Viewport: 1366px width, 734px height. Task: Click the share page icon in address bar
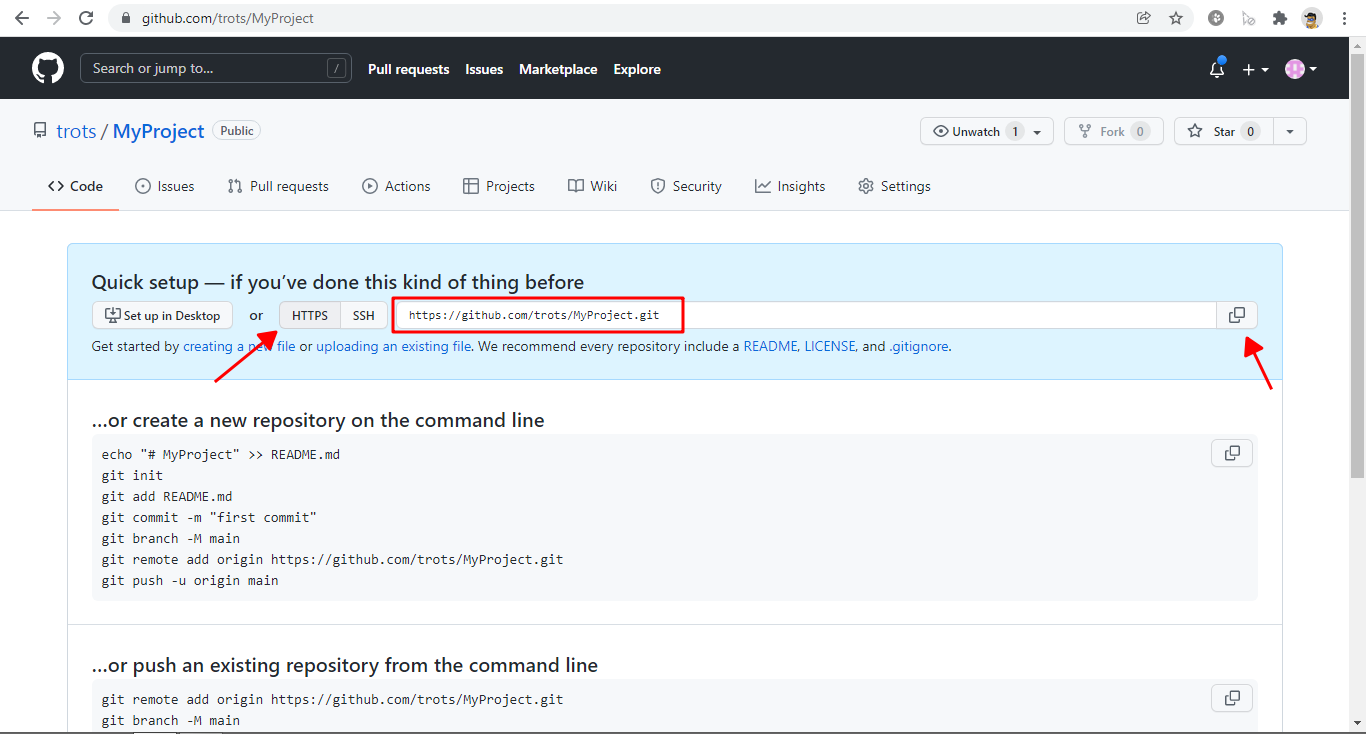click(x=1144, y=18)
